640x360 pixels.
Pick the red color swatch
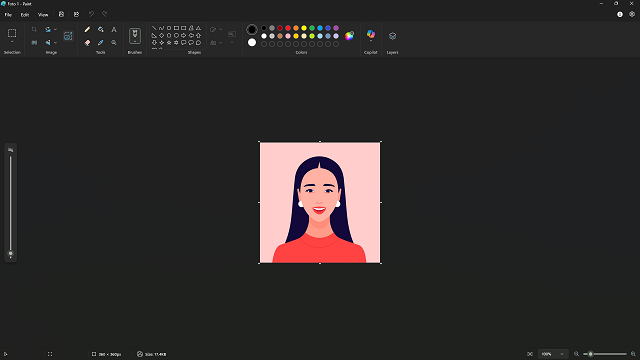point(288,28)
